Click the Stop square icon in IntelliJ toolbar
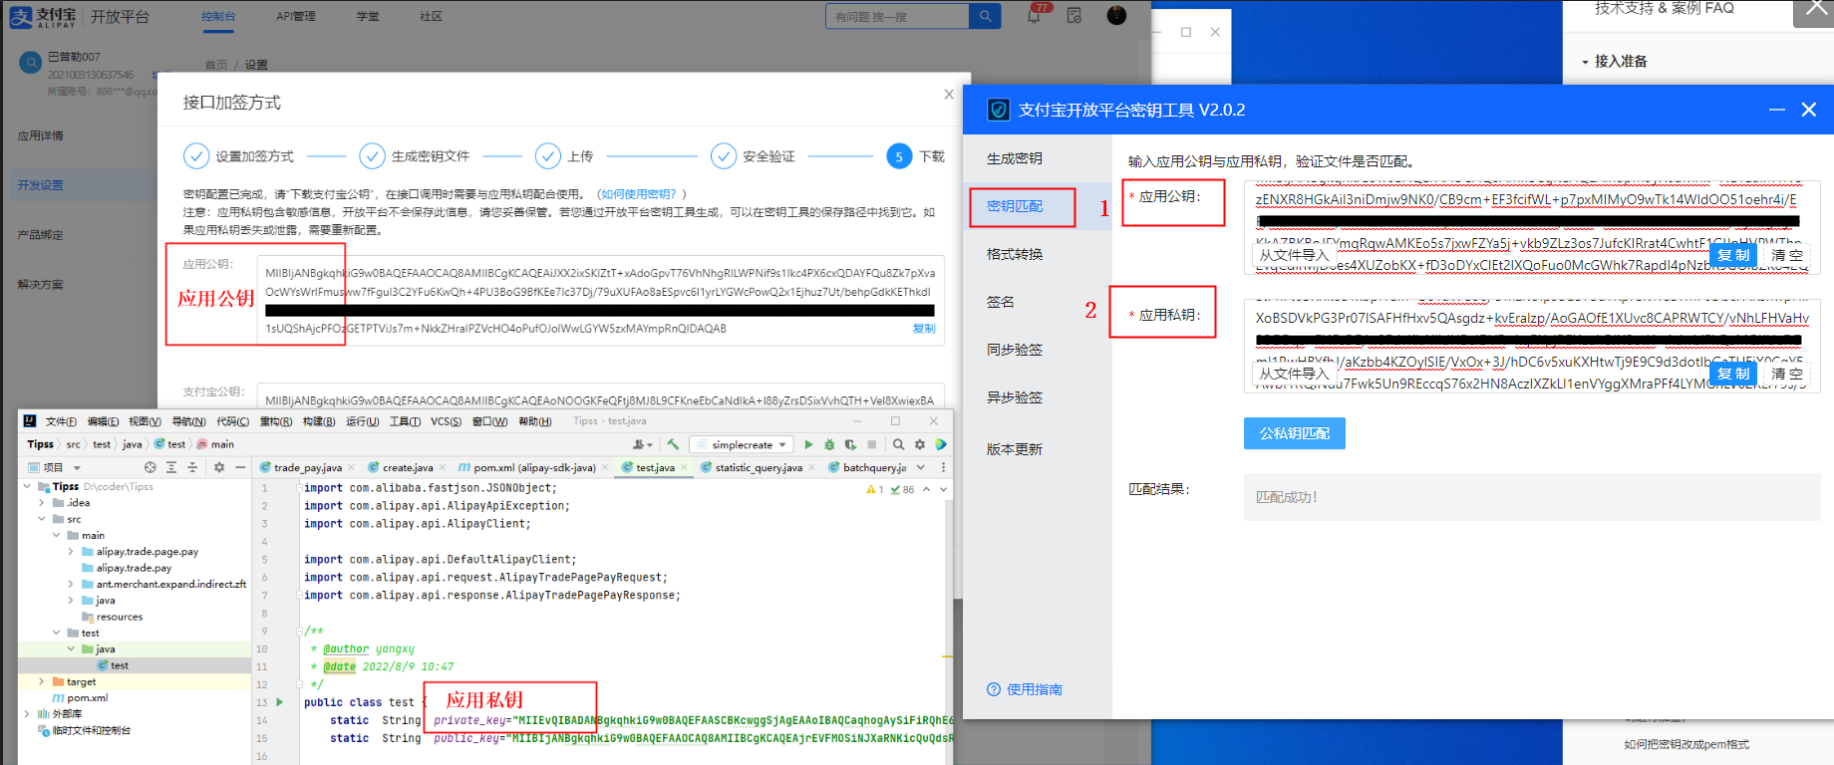The height and width of the screenshot is (765, 1834). pyautogui.click(x=872, y=445)
